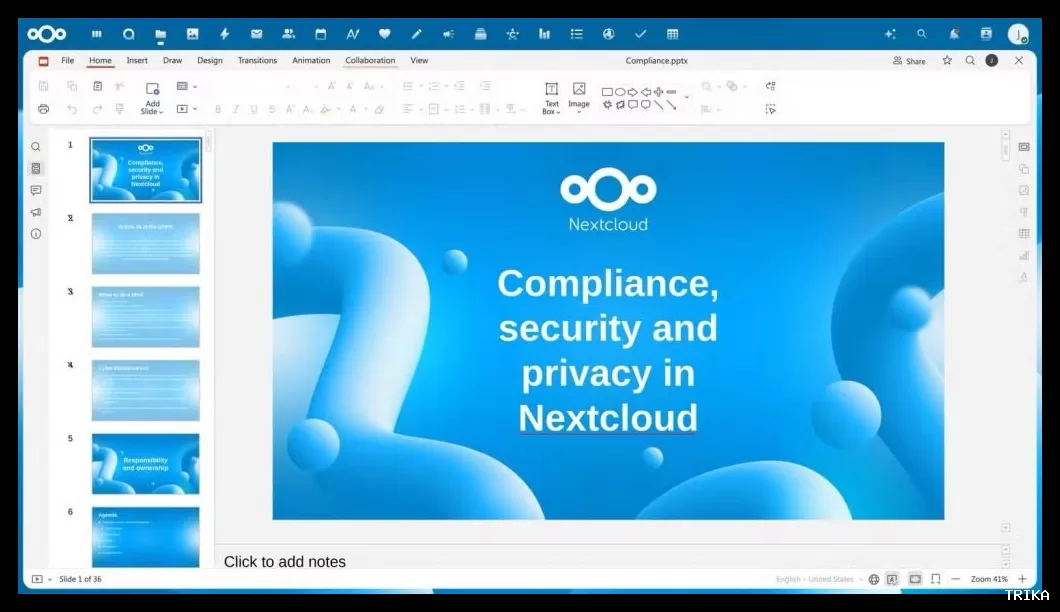Viewport: 1060px width, 612px height.
Task: Open the language selector English United States
Action: [814, 580]
